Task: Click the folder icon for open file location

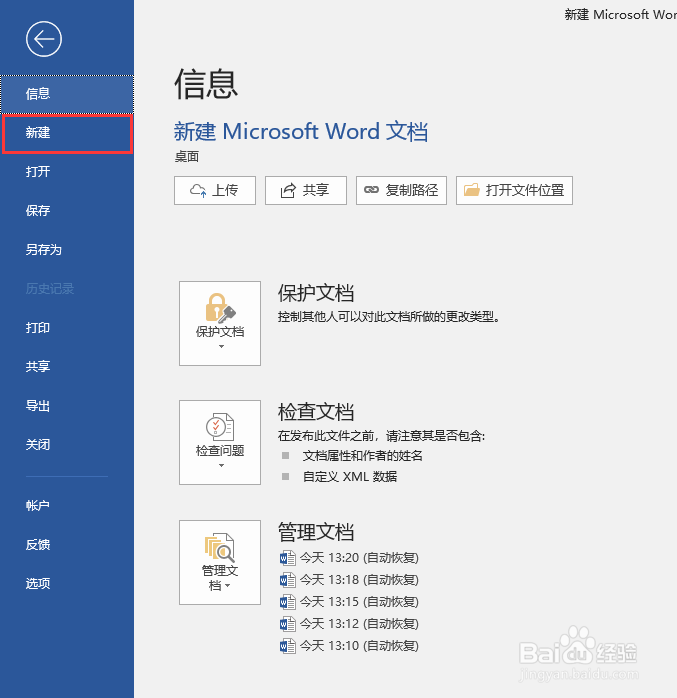Action: [472, 190]
